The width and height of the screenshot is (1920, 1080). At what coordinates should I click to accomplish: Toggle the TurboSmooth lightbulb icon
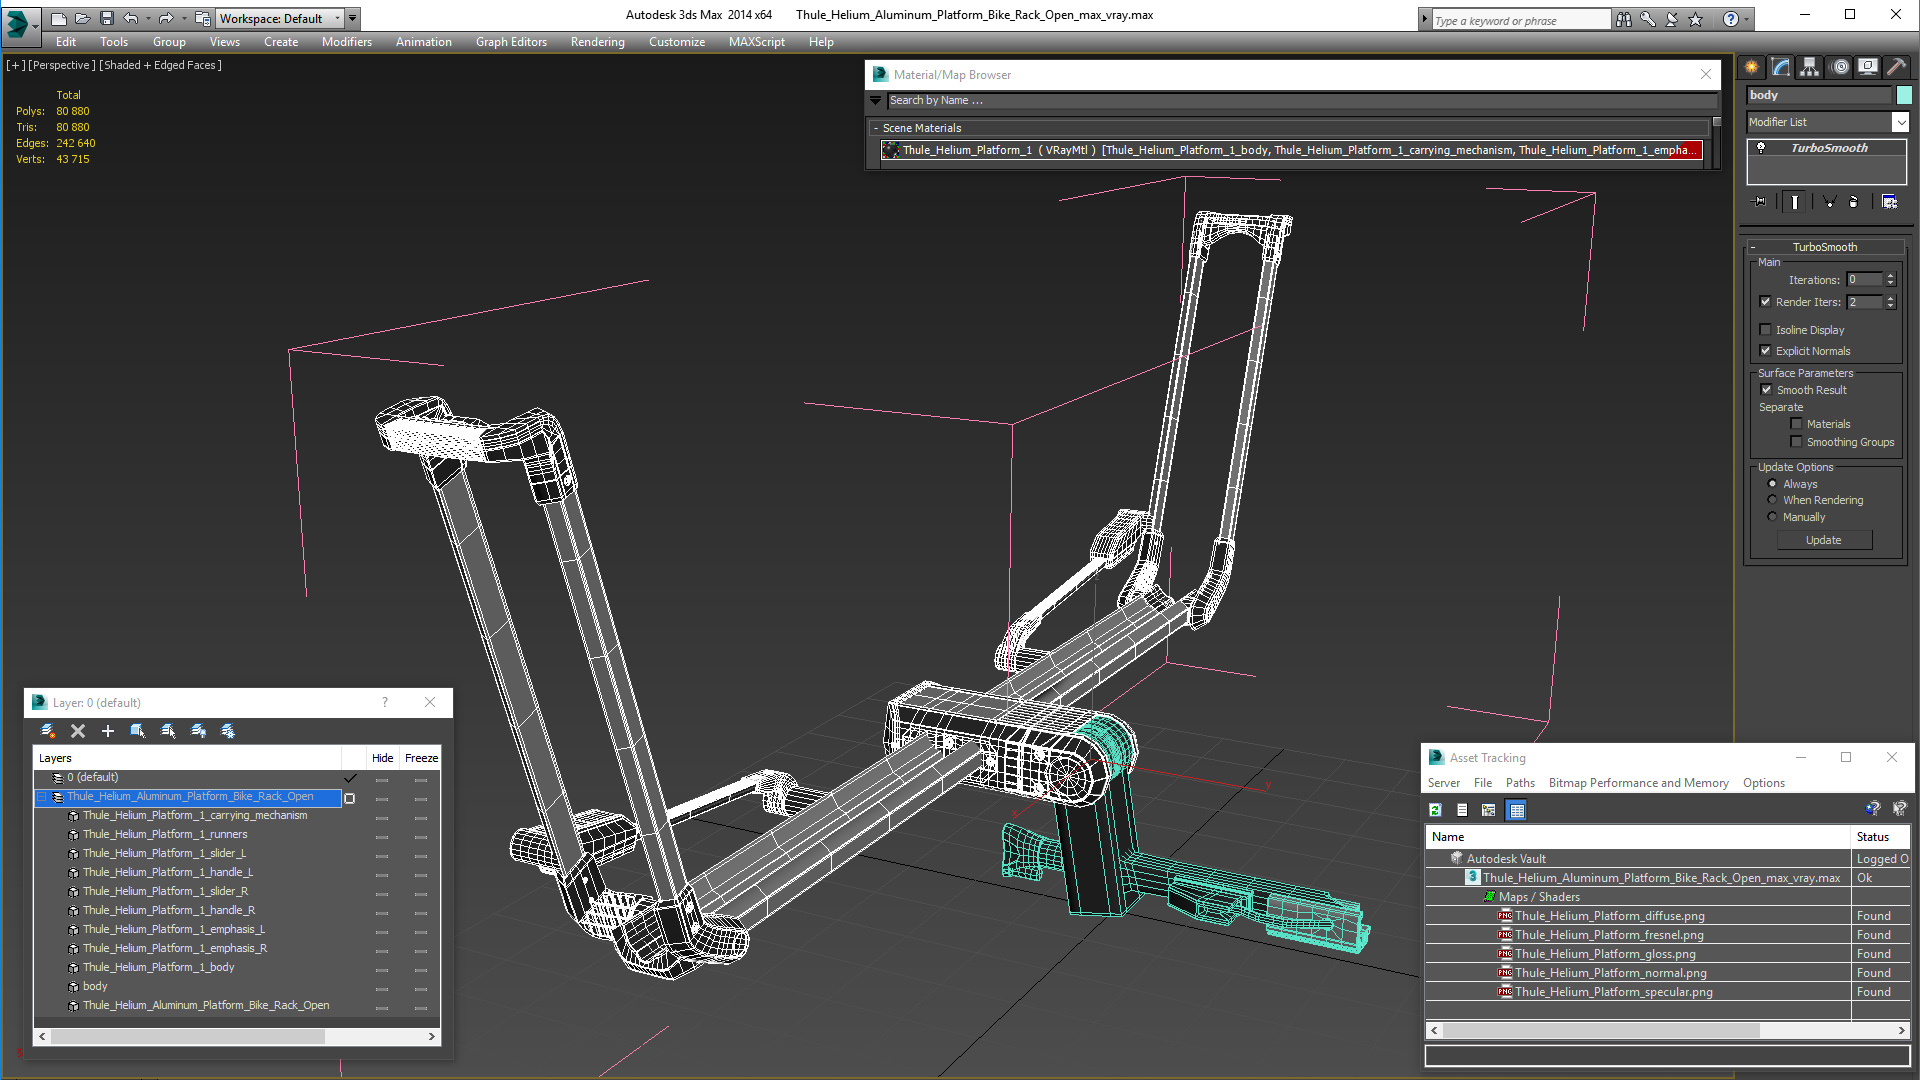(1761, 148)
